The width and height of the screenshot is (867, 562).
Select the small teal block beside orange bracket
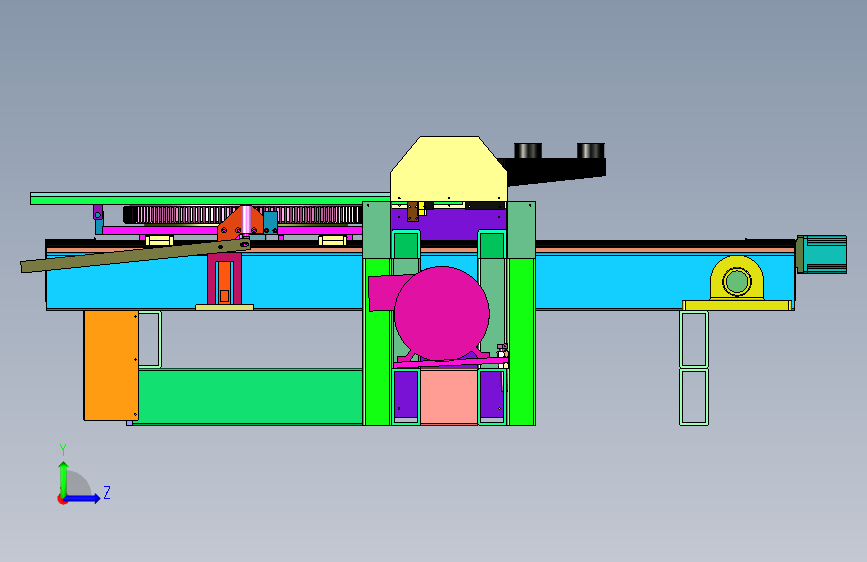pos(270,222)
